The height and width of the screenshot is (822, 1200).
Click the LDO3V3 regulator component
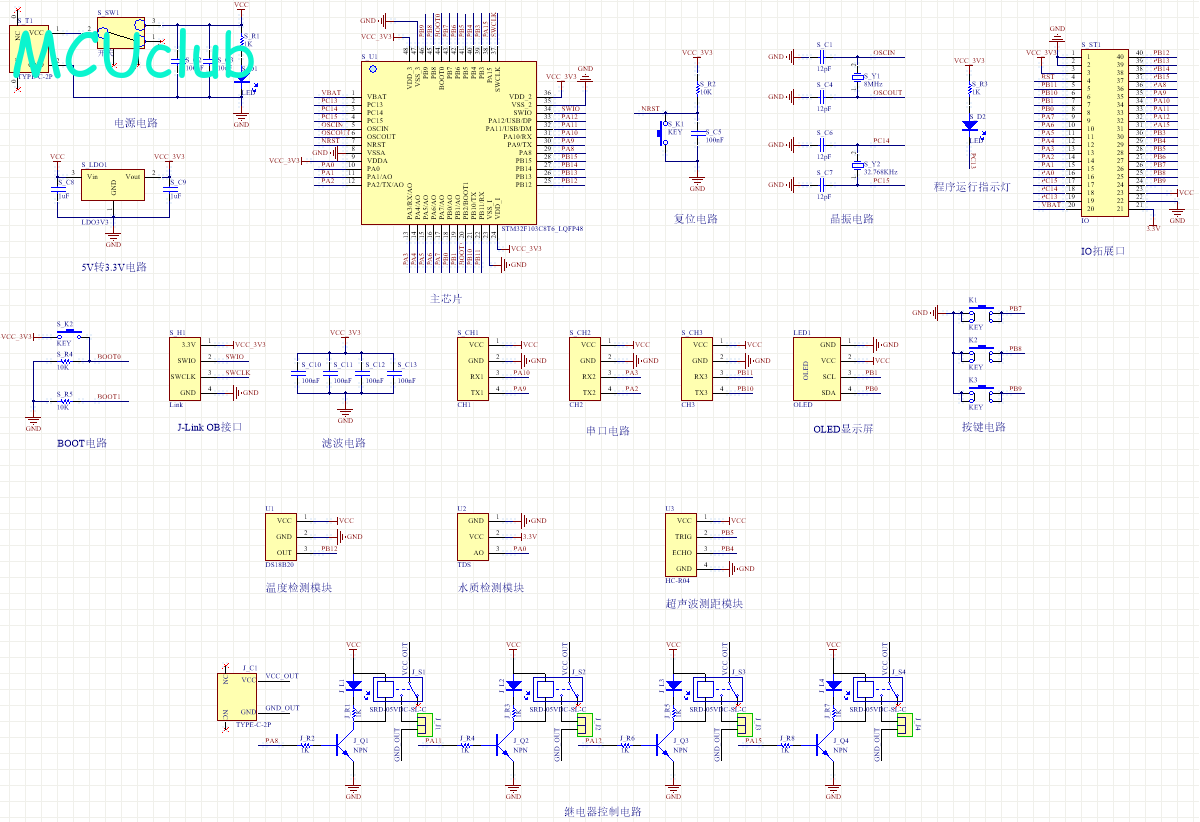113,185
